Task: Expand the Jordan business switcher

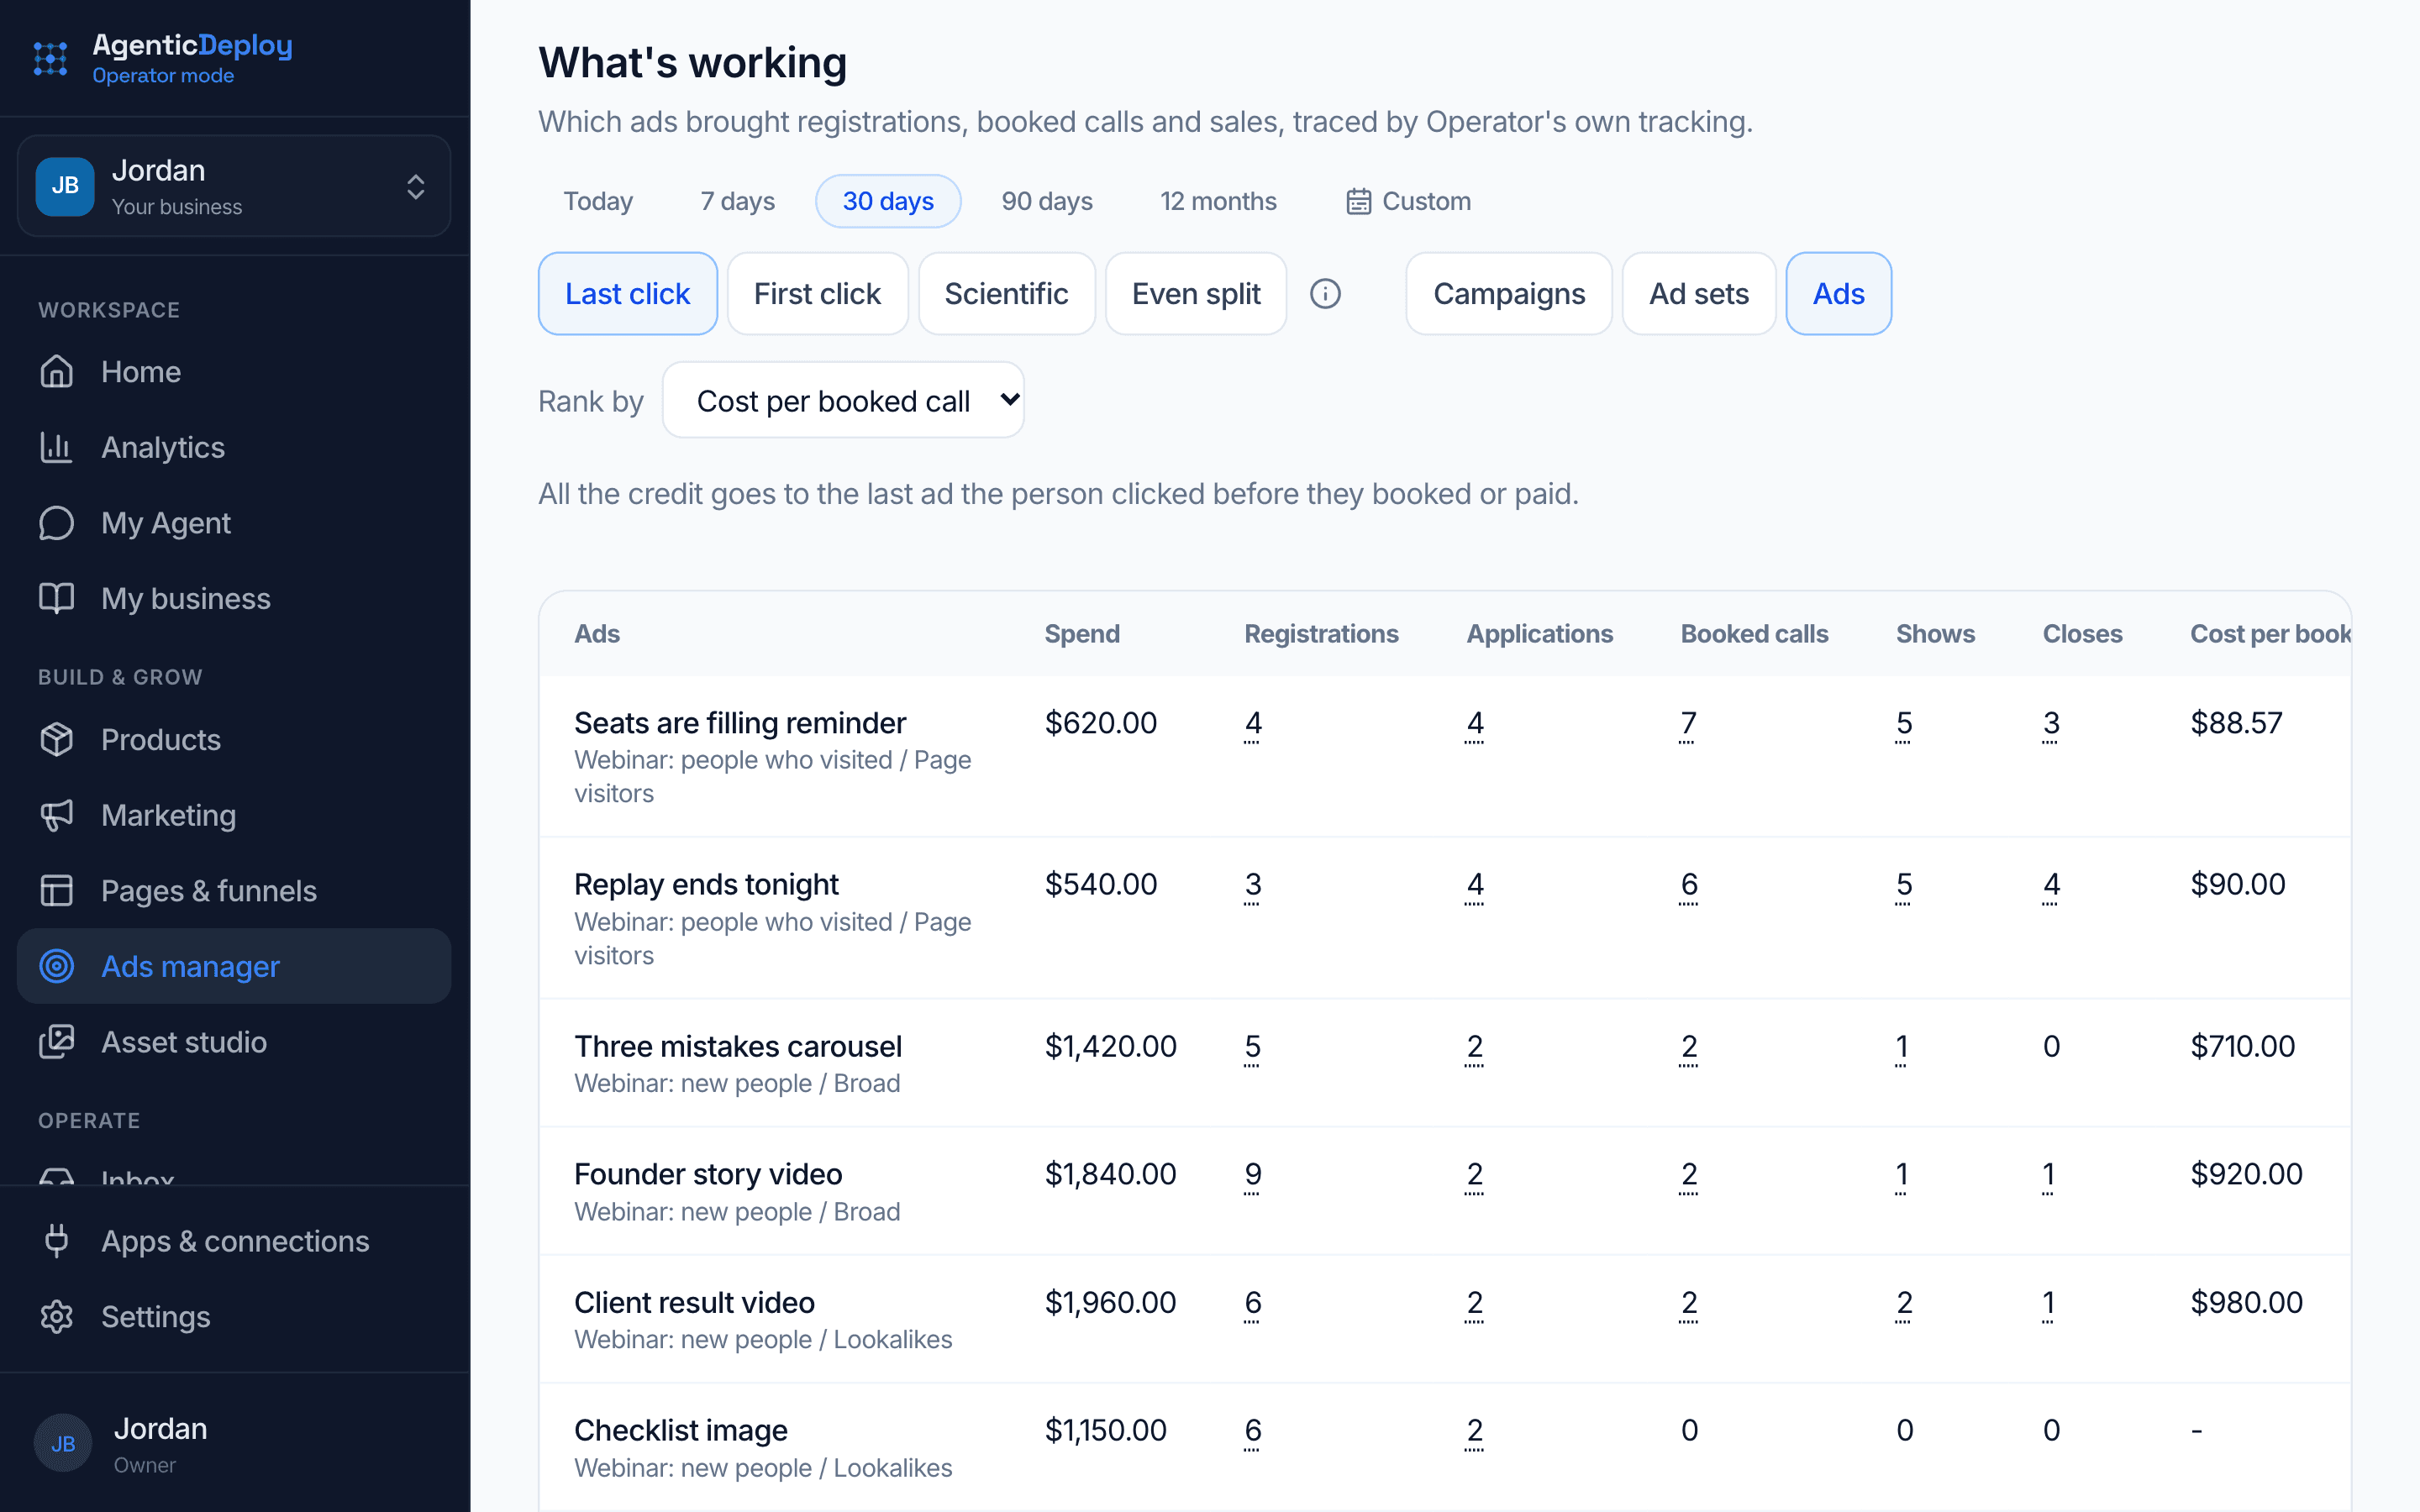Action: (x=234, y=186)
